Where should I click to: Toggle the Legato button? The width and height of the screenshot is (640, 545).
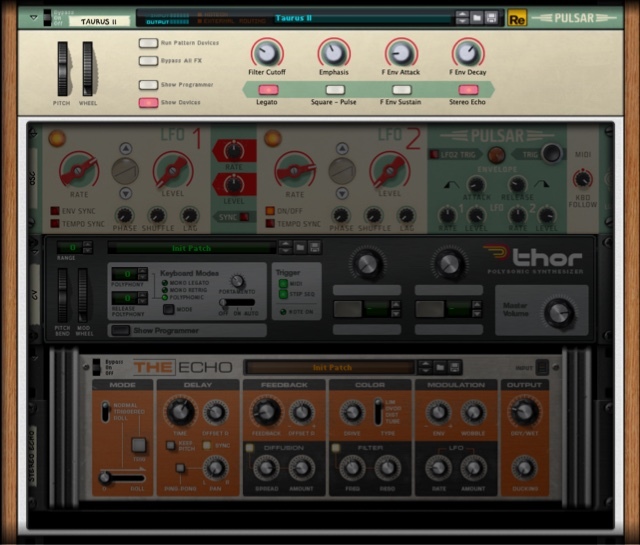click(268, 89)
